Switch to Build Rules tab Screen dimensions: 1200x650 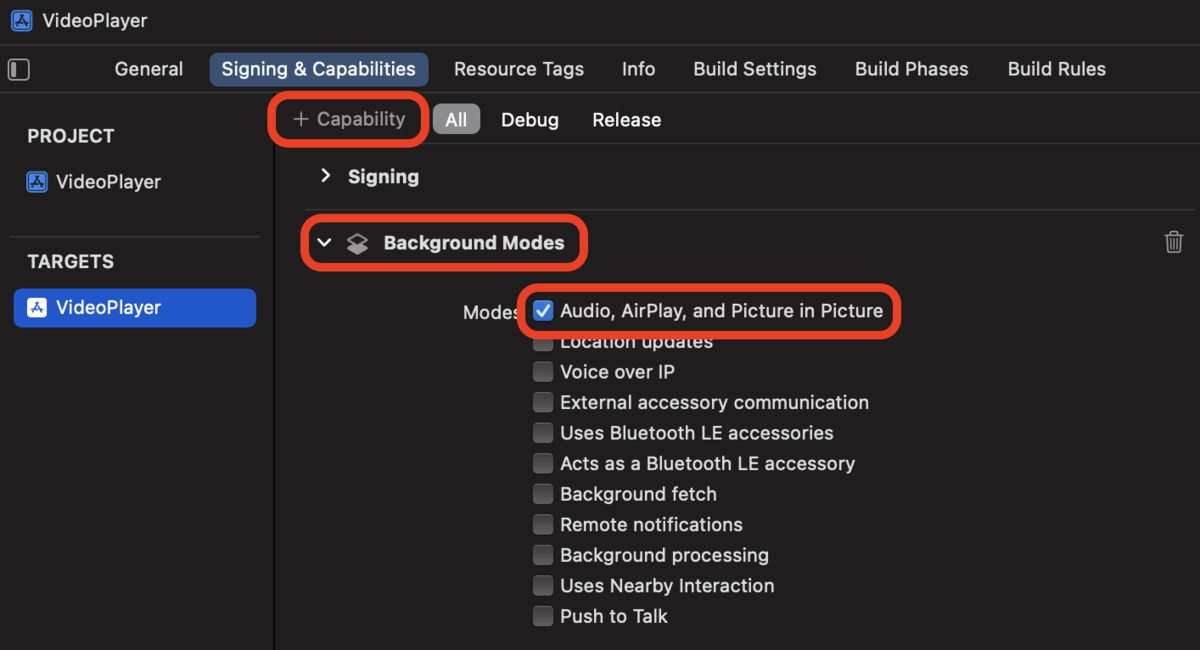point(1057,69)
